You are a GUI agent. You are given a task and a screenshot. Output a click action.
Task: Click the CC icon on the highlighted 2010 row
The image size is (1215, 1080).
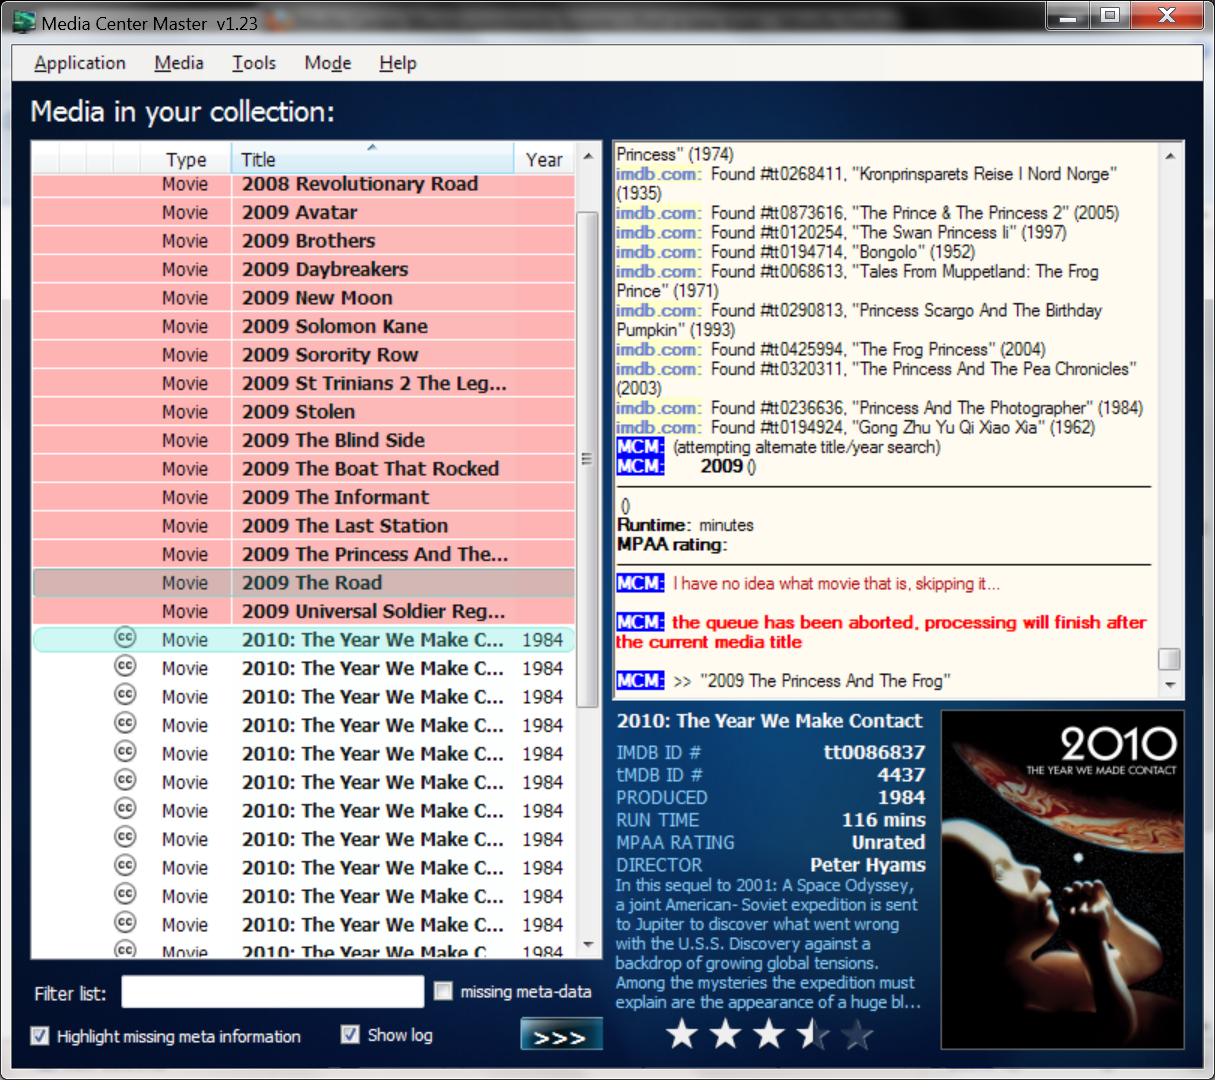pyautogui.click(x=125, y=637)
